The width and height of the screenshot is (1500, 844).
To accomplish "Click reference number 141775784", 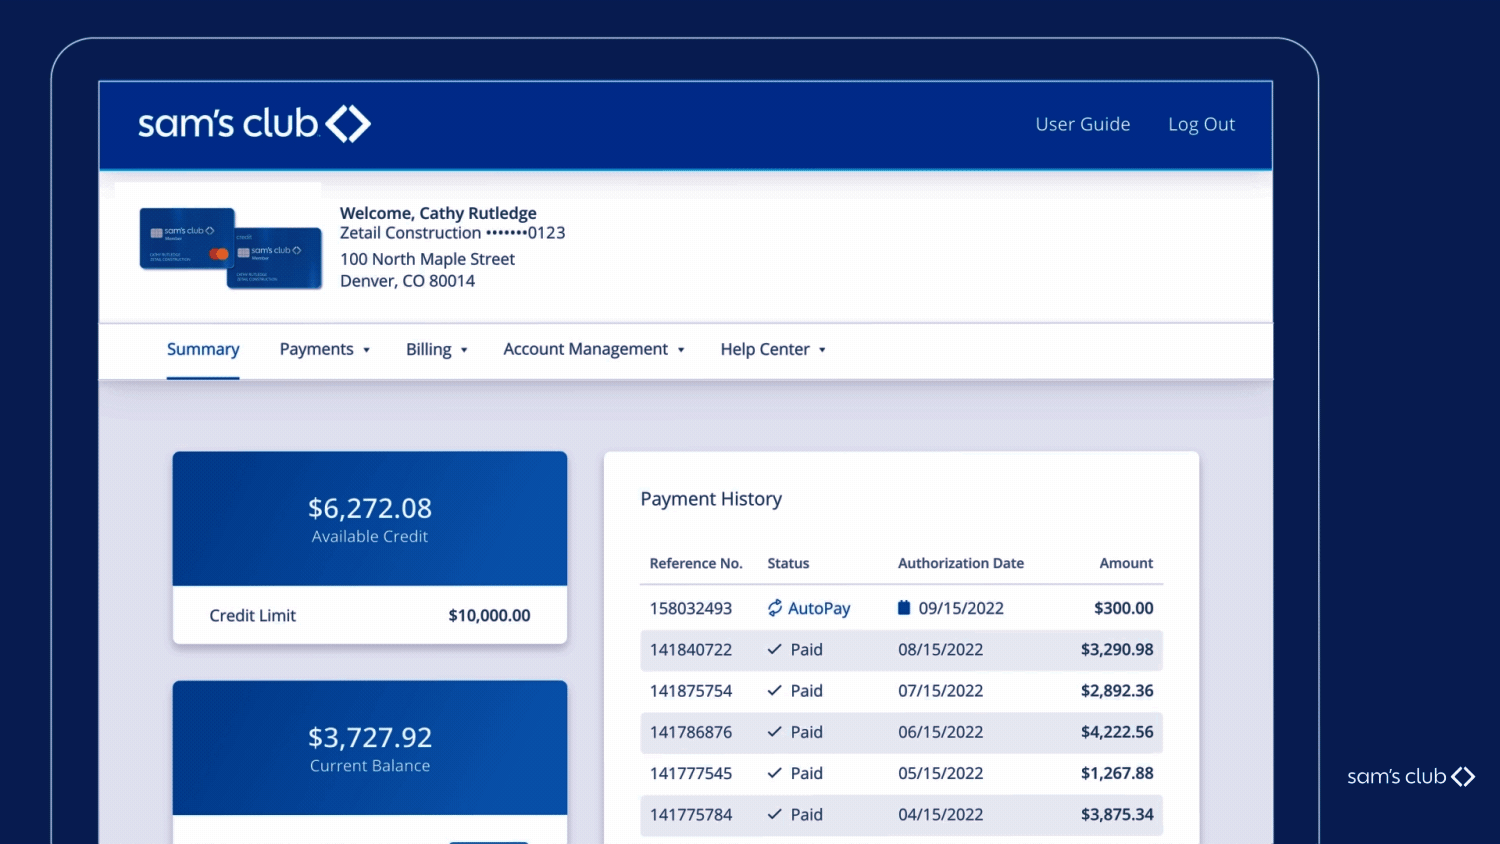I will coord(691,815).
